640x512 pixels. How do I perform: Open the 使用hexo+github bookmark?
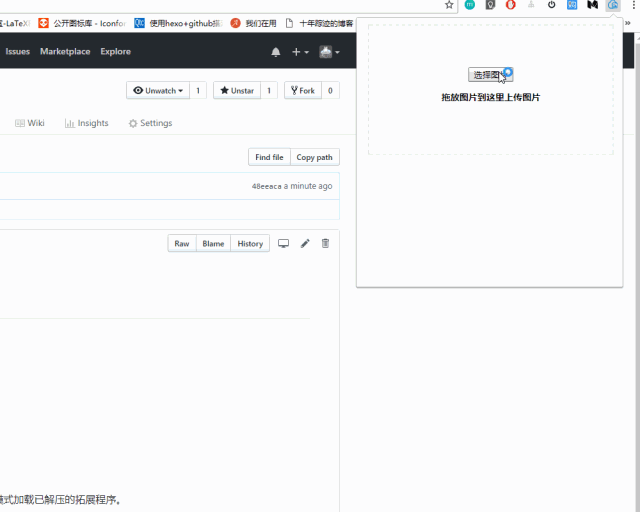(x=178, y=23)
